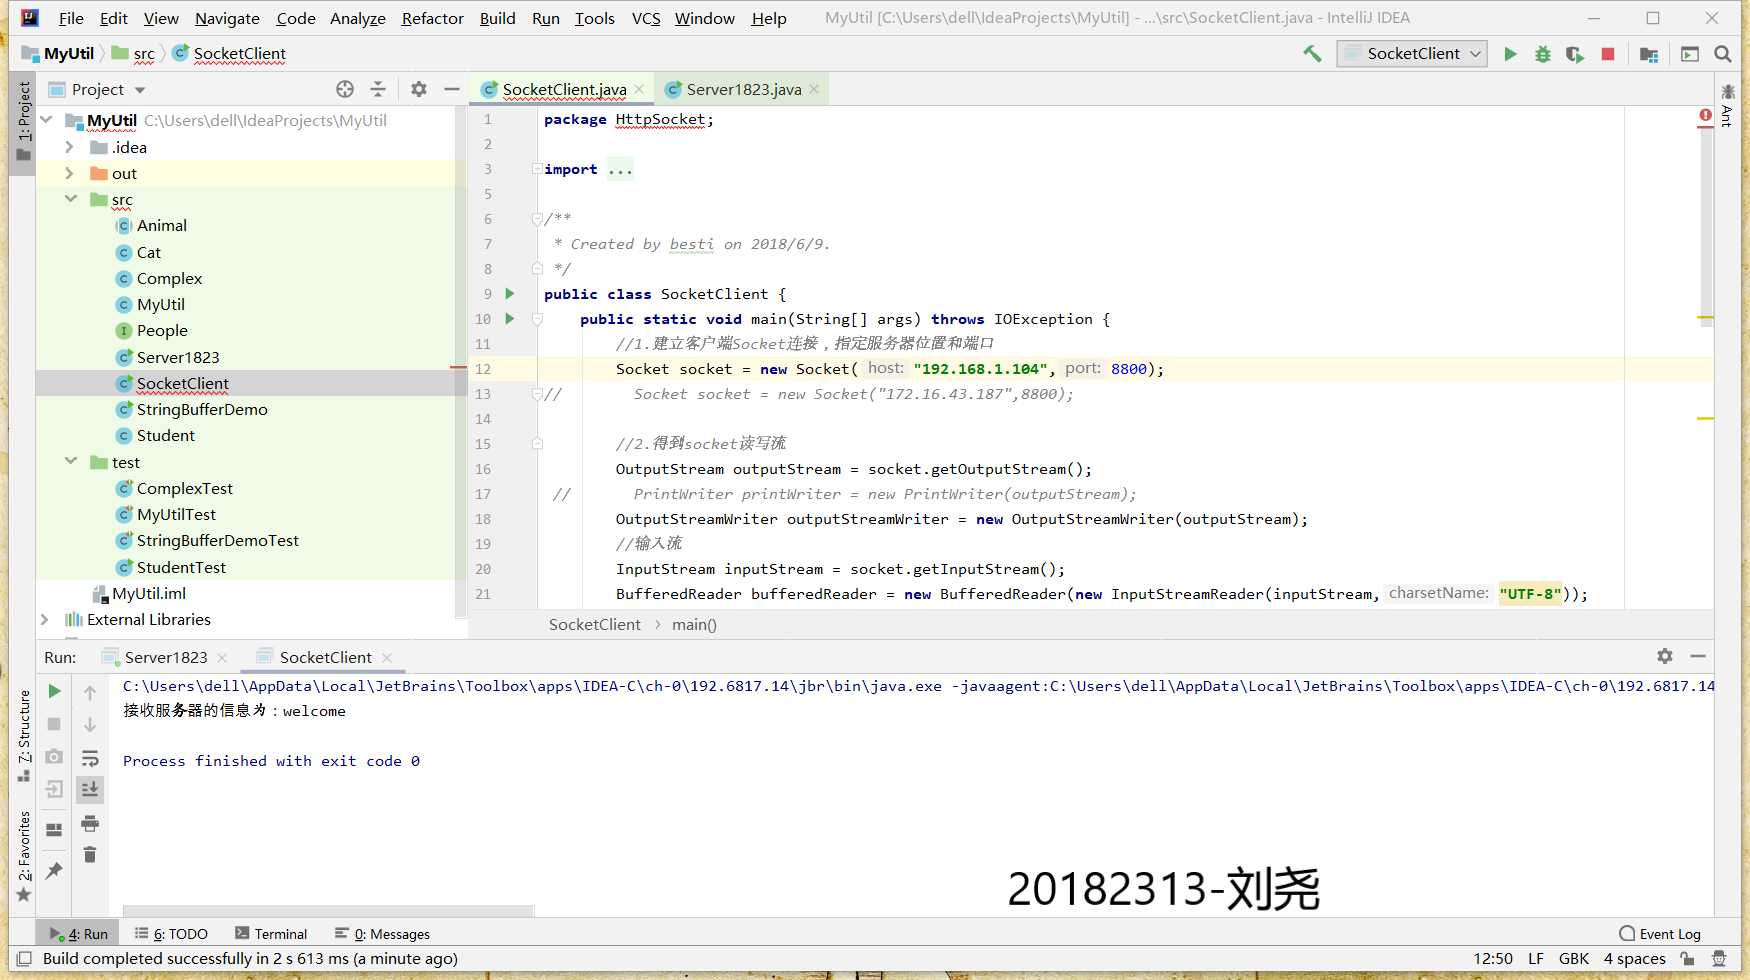Open the Refactor menu

(432, 18)
